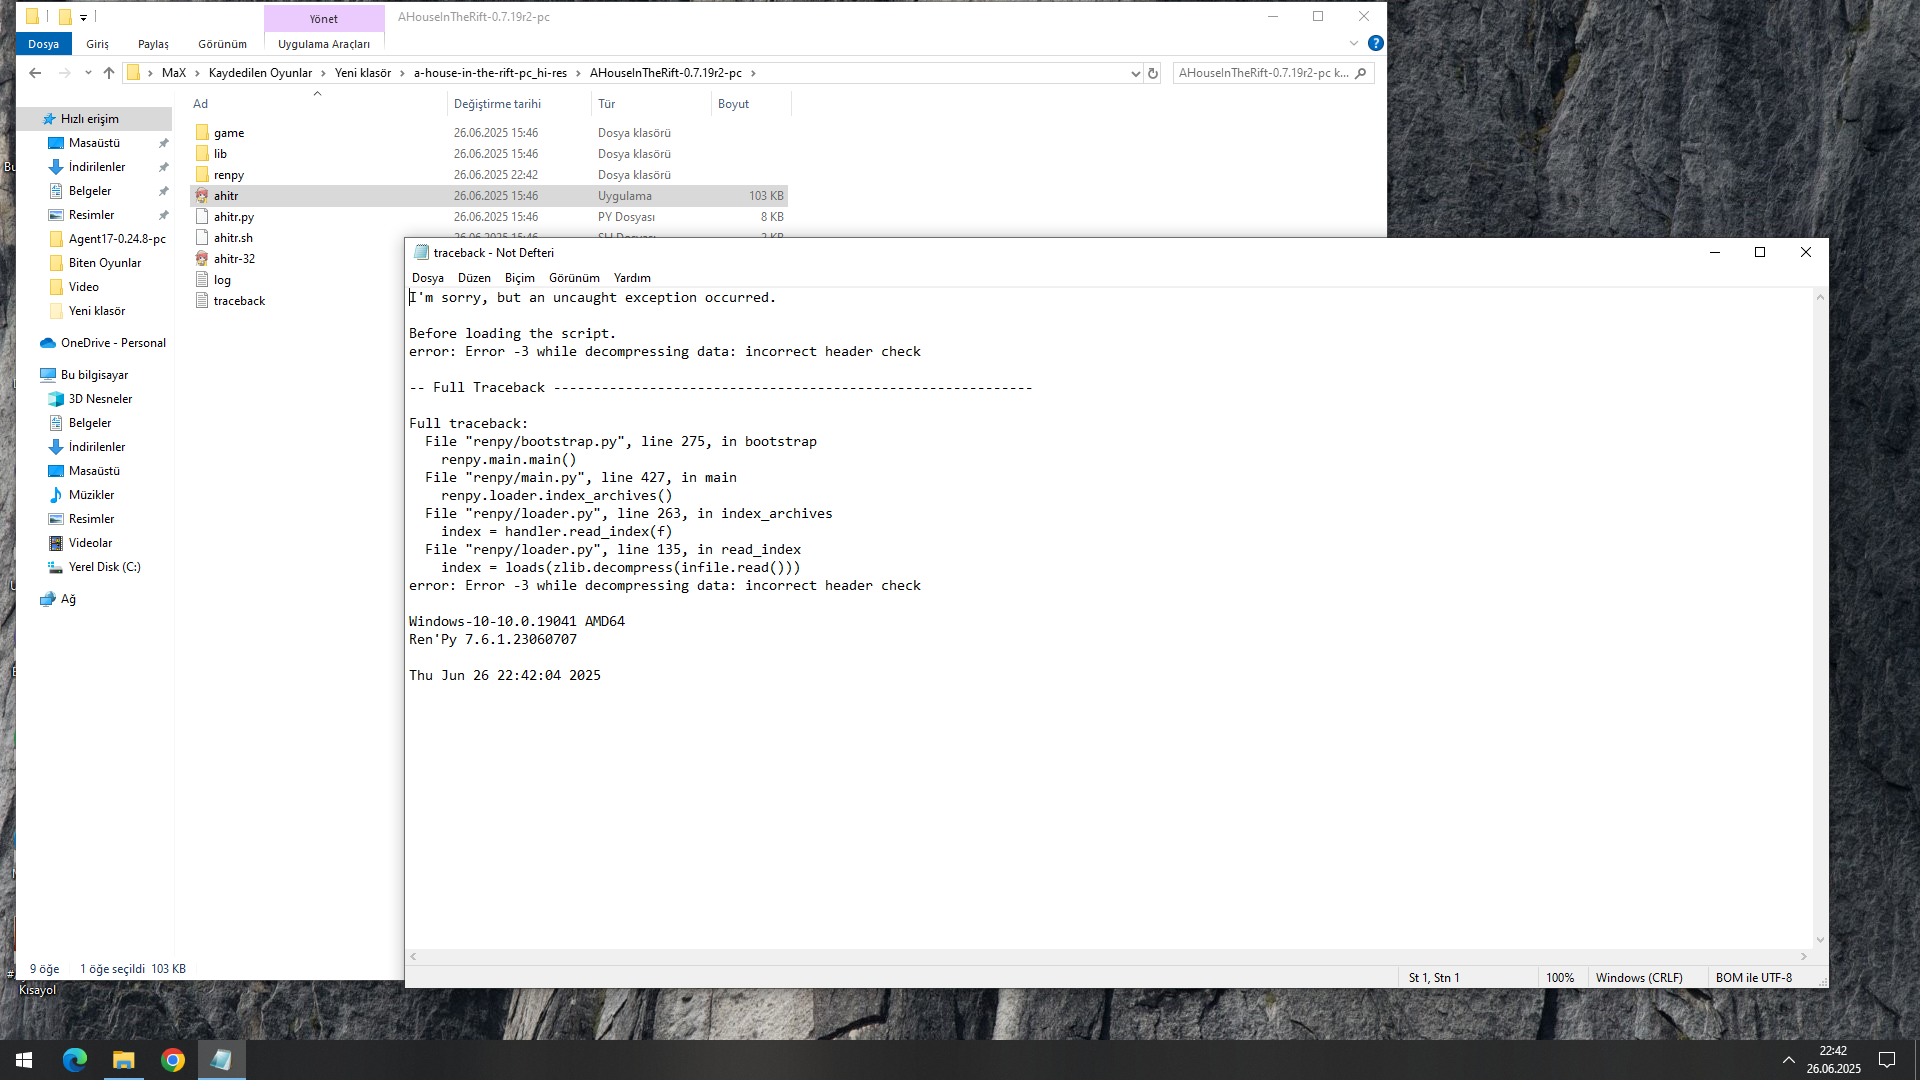Open Notepad Düzen menu
The image size is (1920, 1080).
[x=474, y=278]
